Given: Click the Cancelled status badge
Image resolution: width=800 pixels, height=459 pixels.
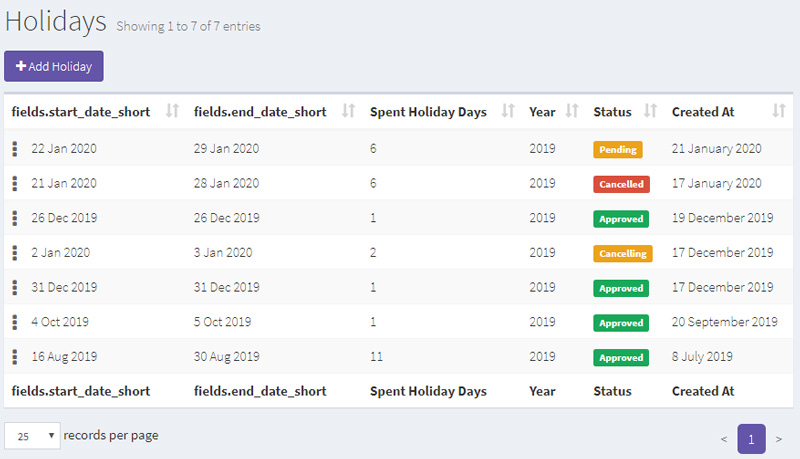Looking at the screenshot, I should pyautogui.click(x=621, y=184).
